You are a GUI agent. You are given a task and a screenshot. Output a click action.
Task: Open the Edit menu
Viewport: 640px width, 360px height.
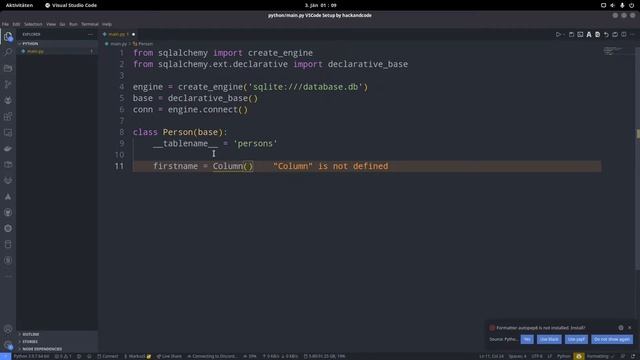pos(16,24)
